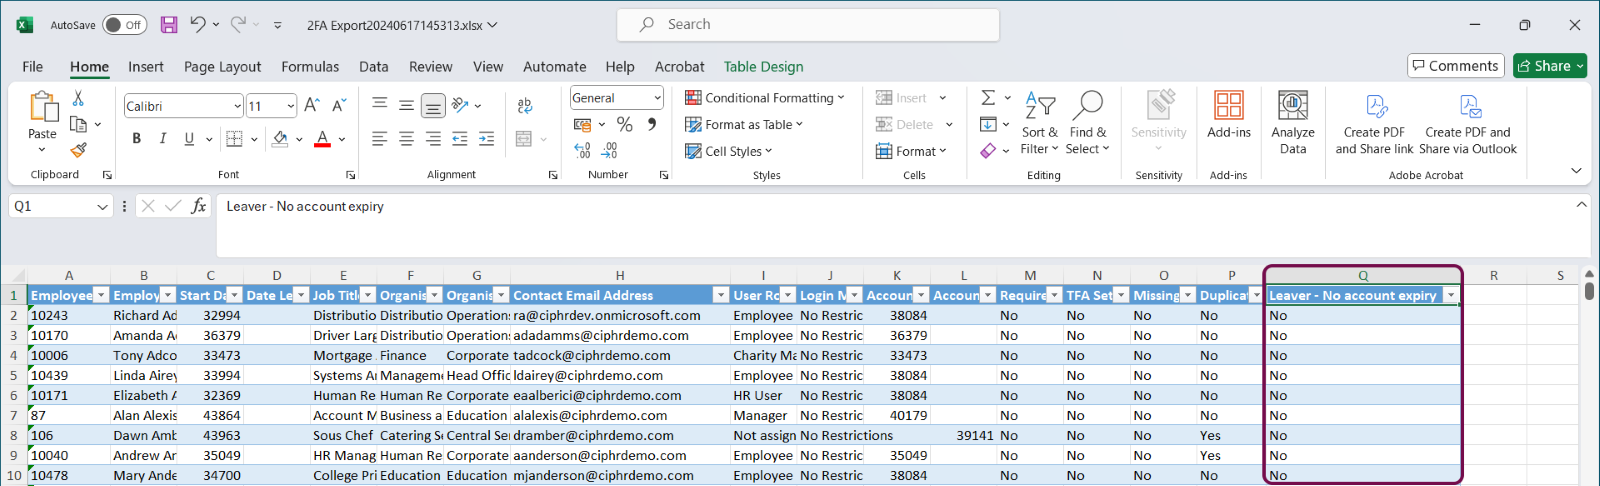
Task: Click cell tadcock@ciphrdemo.com
Action: coord(620,355)
